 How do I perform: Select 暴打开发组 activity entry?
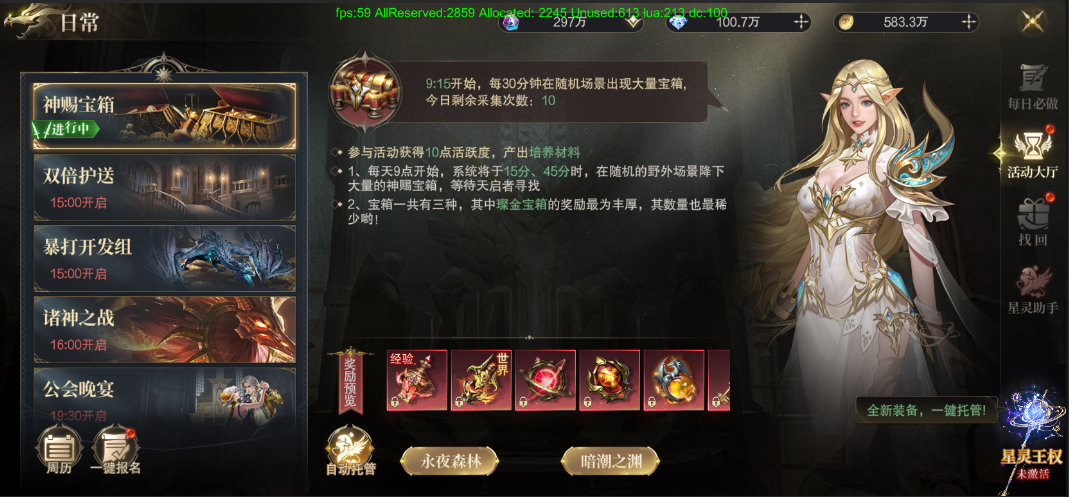(x=165, y=258)
